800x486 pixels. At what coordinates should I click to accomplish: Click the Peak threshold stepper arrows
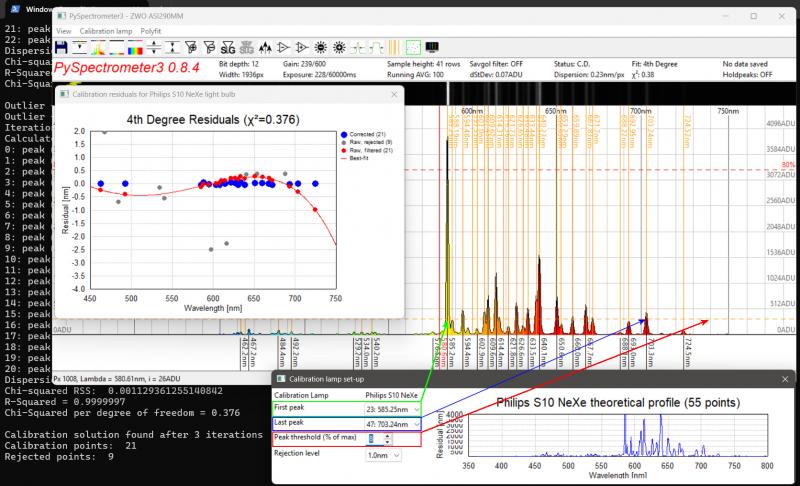click(x=387, y=439)
